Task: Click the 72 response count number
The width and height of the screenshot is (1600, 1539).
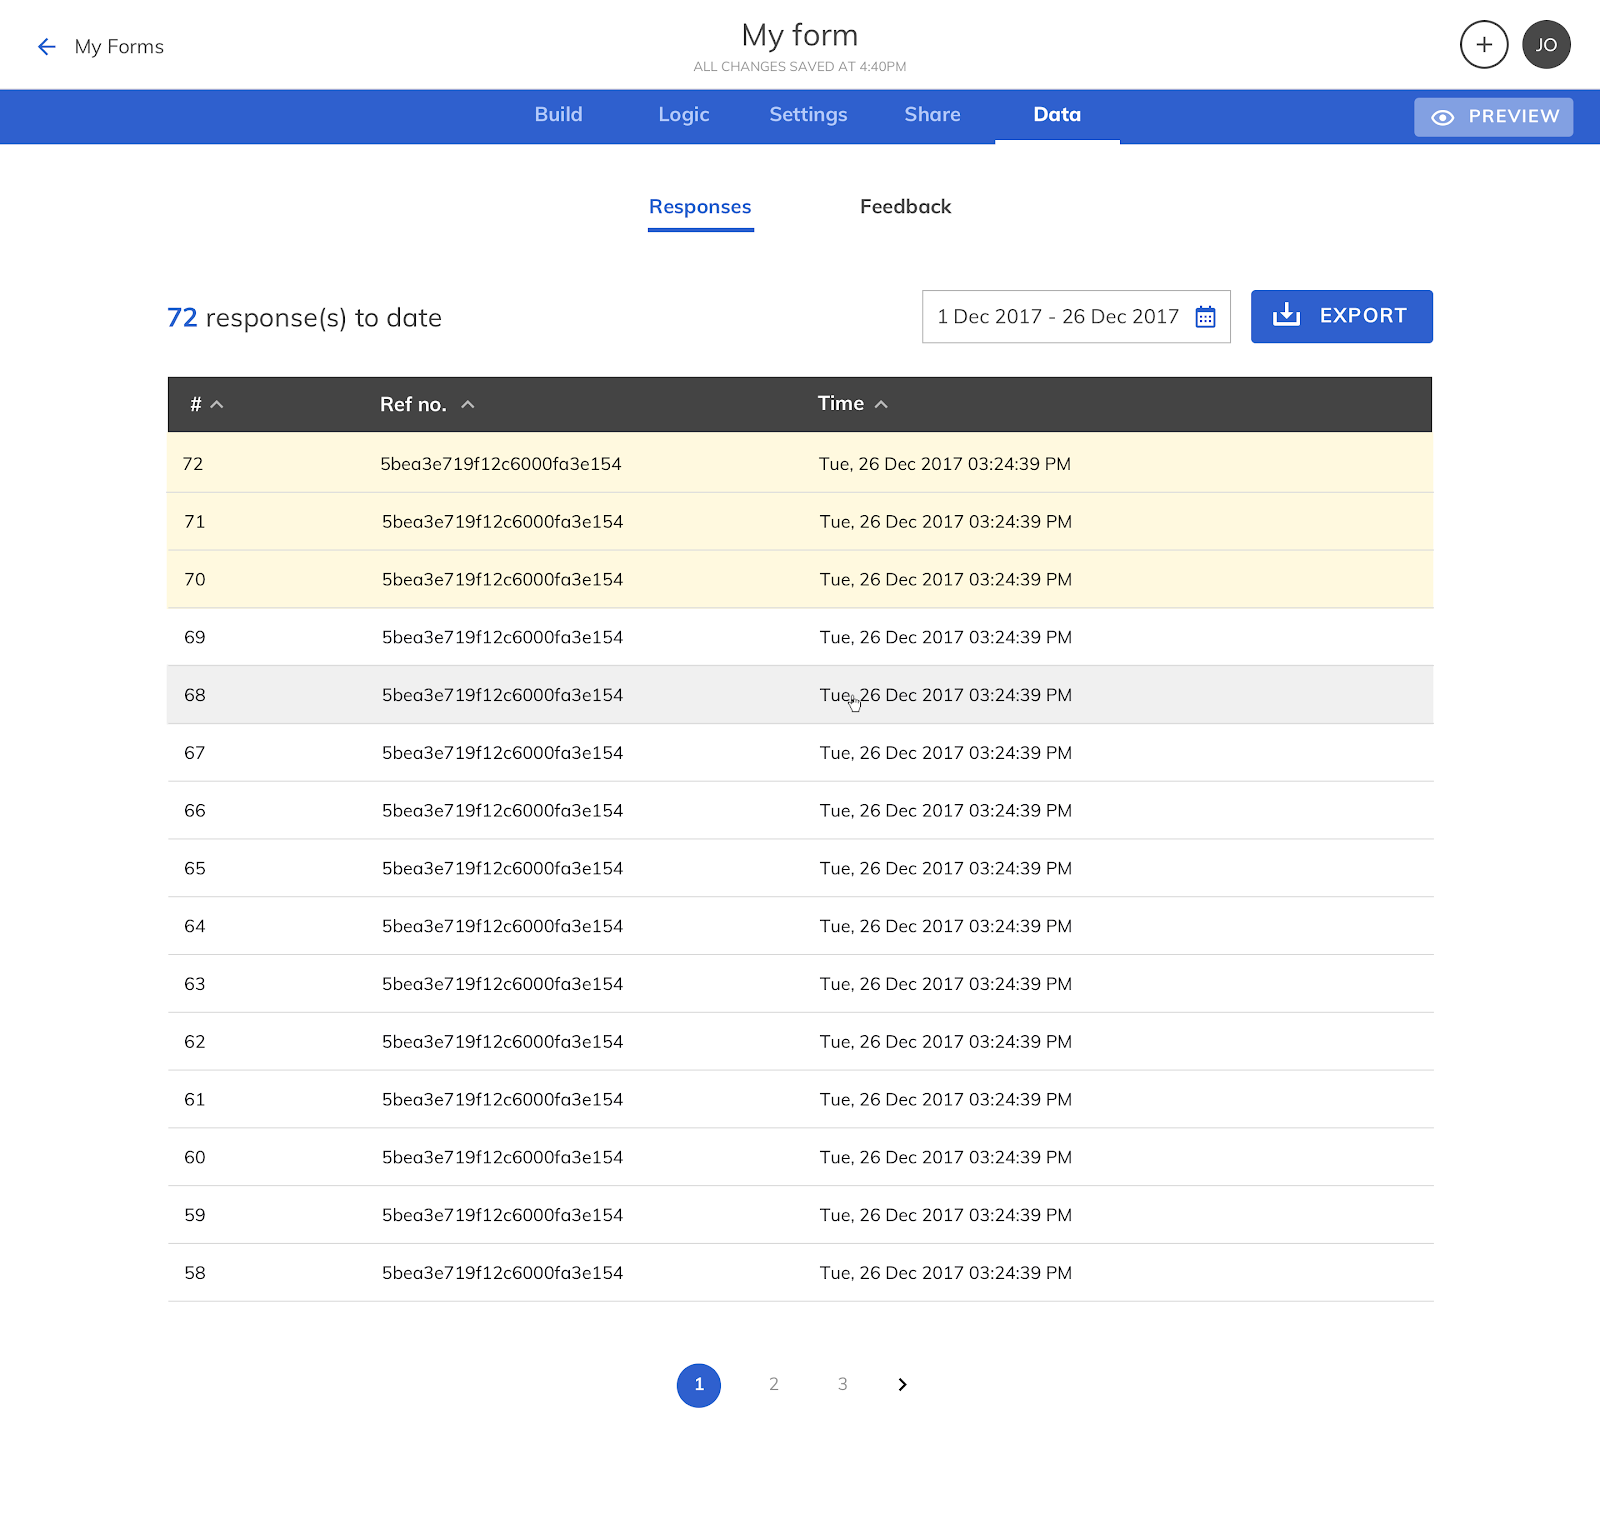Action: (182, 318)
